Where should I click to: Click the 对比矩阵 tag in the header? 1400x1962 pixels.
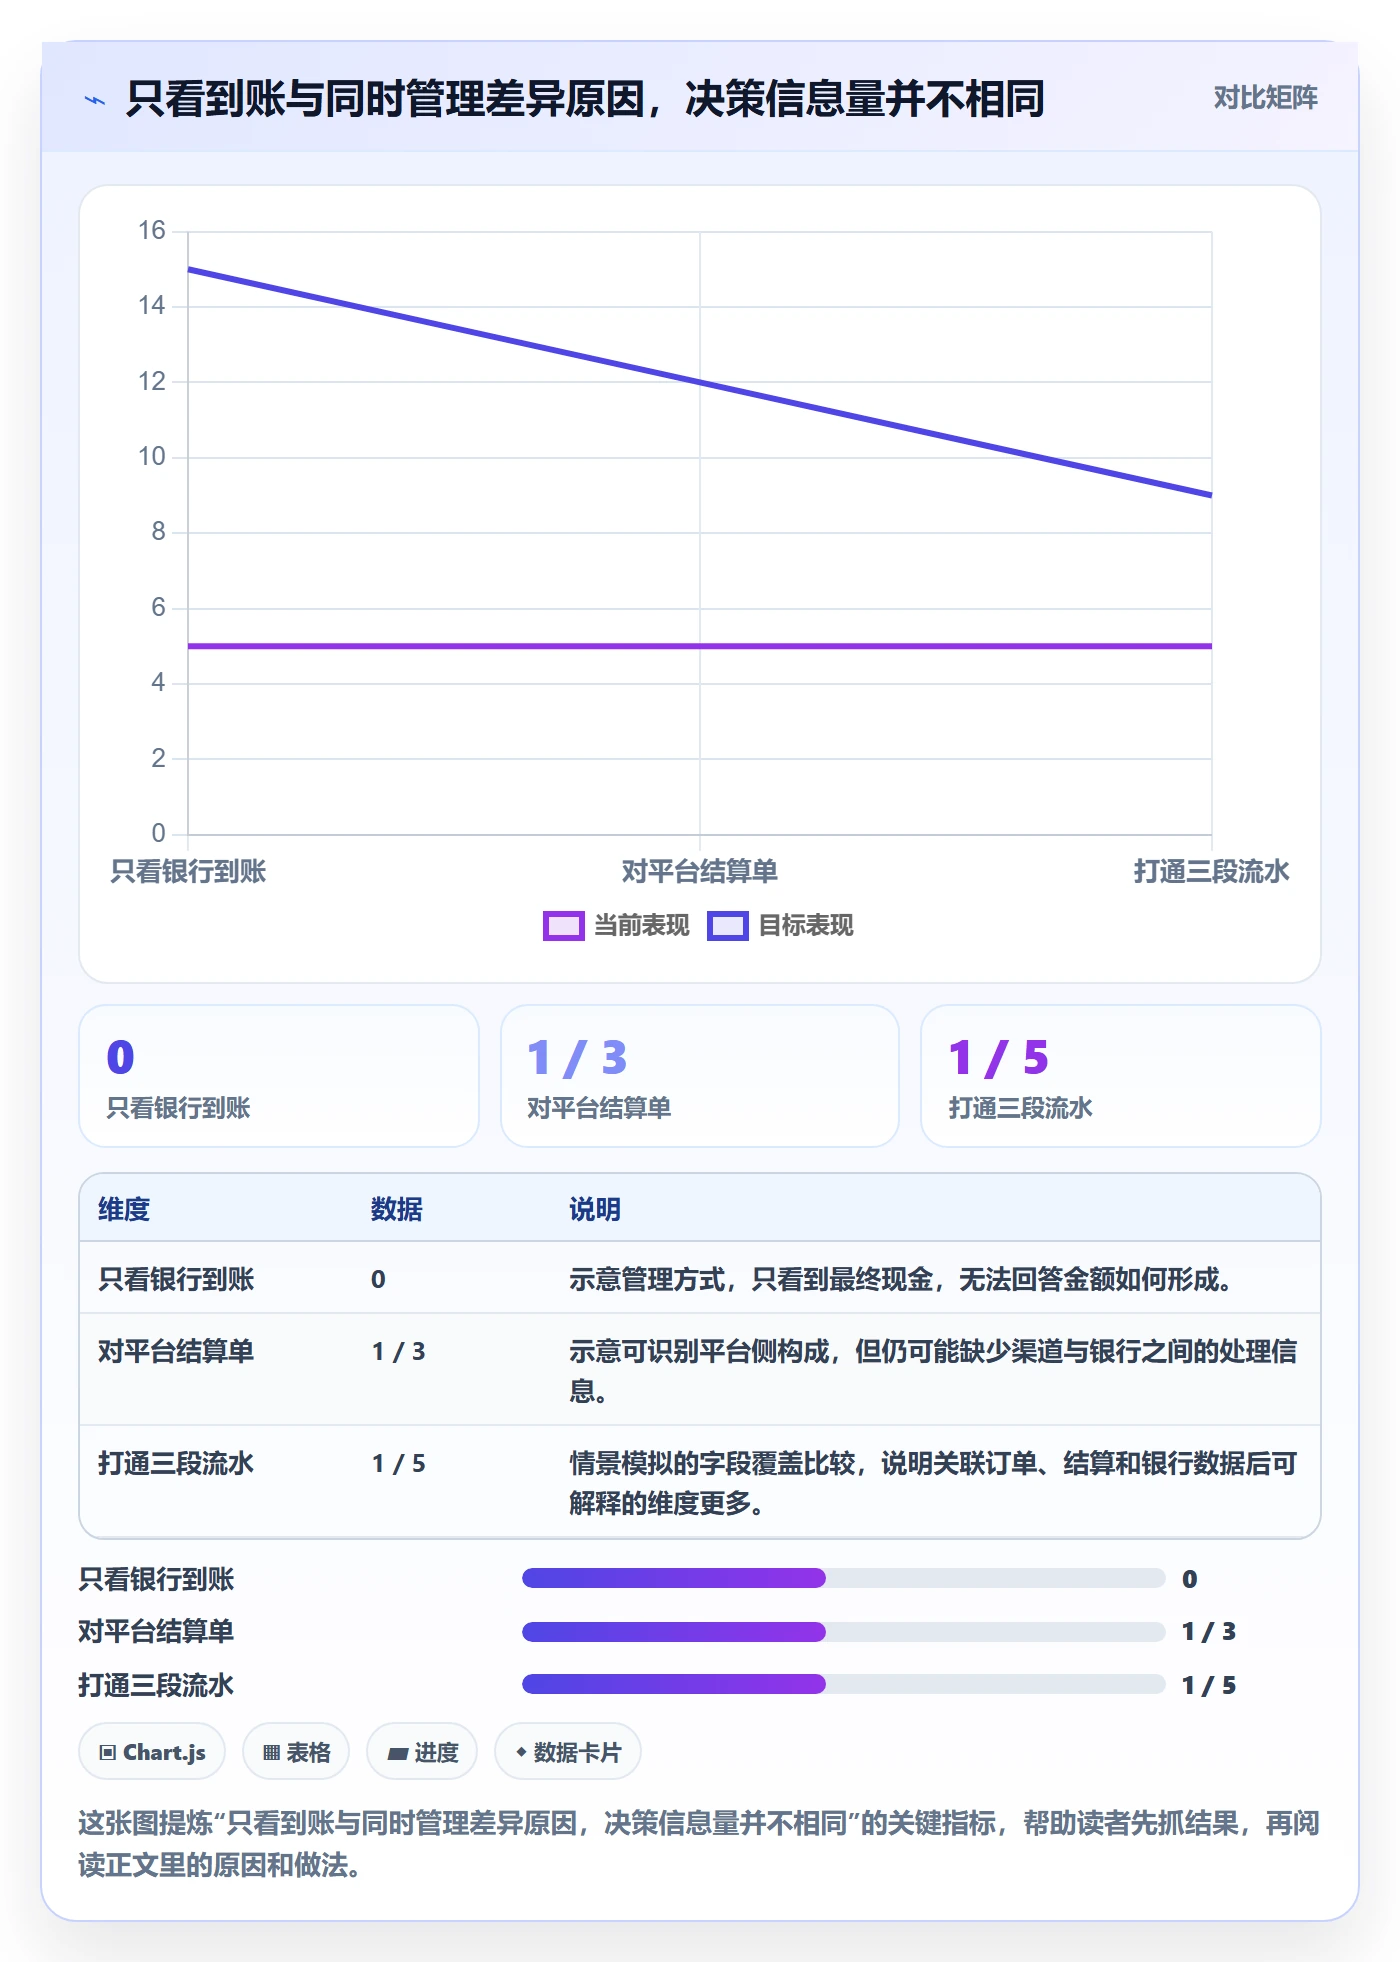click(x=1265, y=98)
